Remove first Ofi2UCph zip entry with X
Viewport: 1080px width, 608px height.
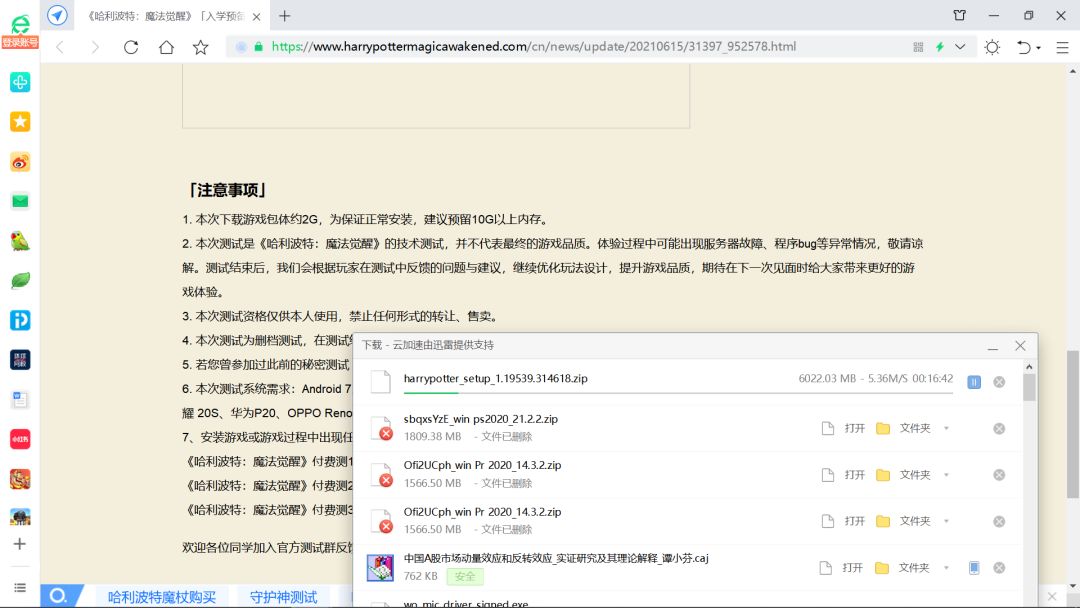coord(999,475)
